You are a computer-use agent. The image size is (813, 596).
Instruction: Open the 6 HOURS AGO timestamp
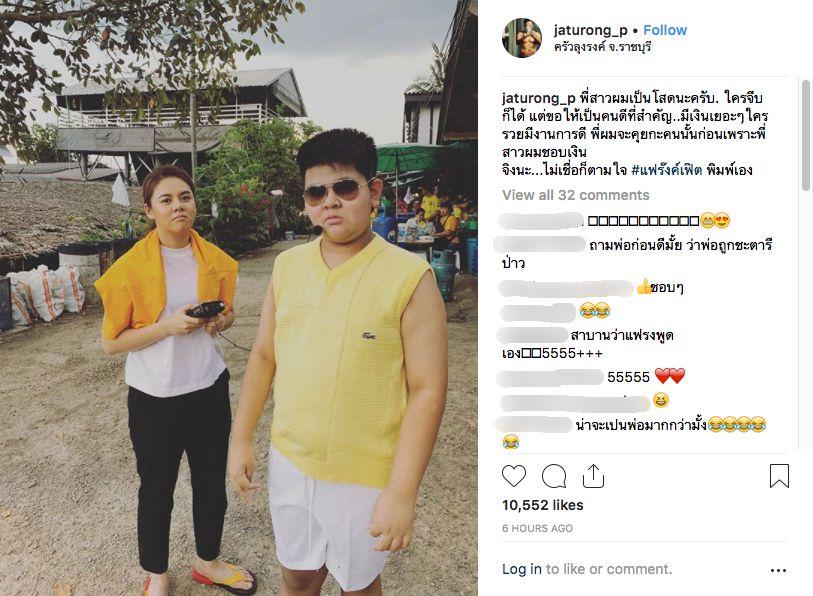point(537,528)
